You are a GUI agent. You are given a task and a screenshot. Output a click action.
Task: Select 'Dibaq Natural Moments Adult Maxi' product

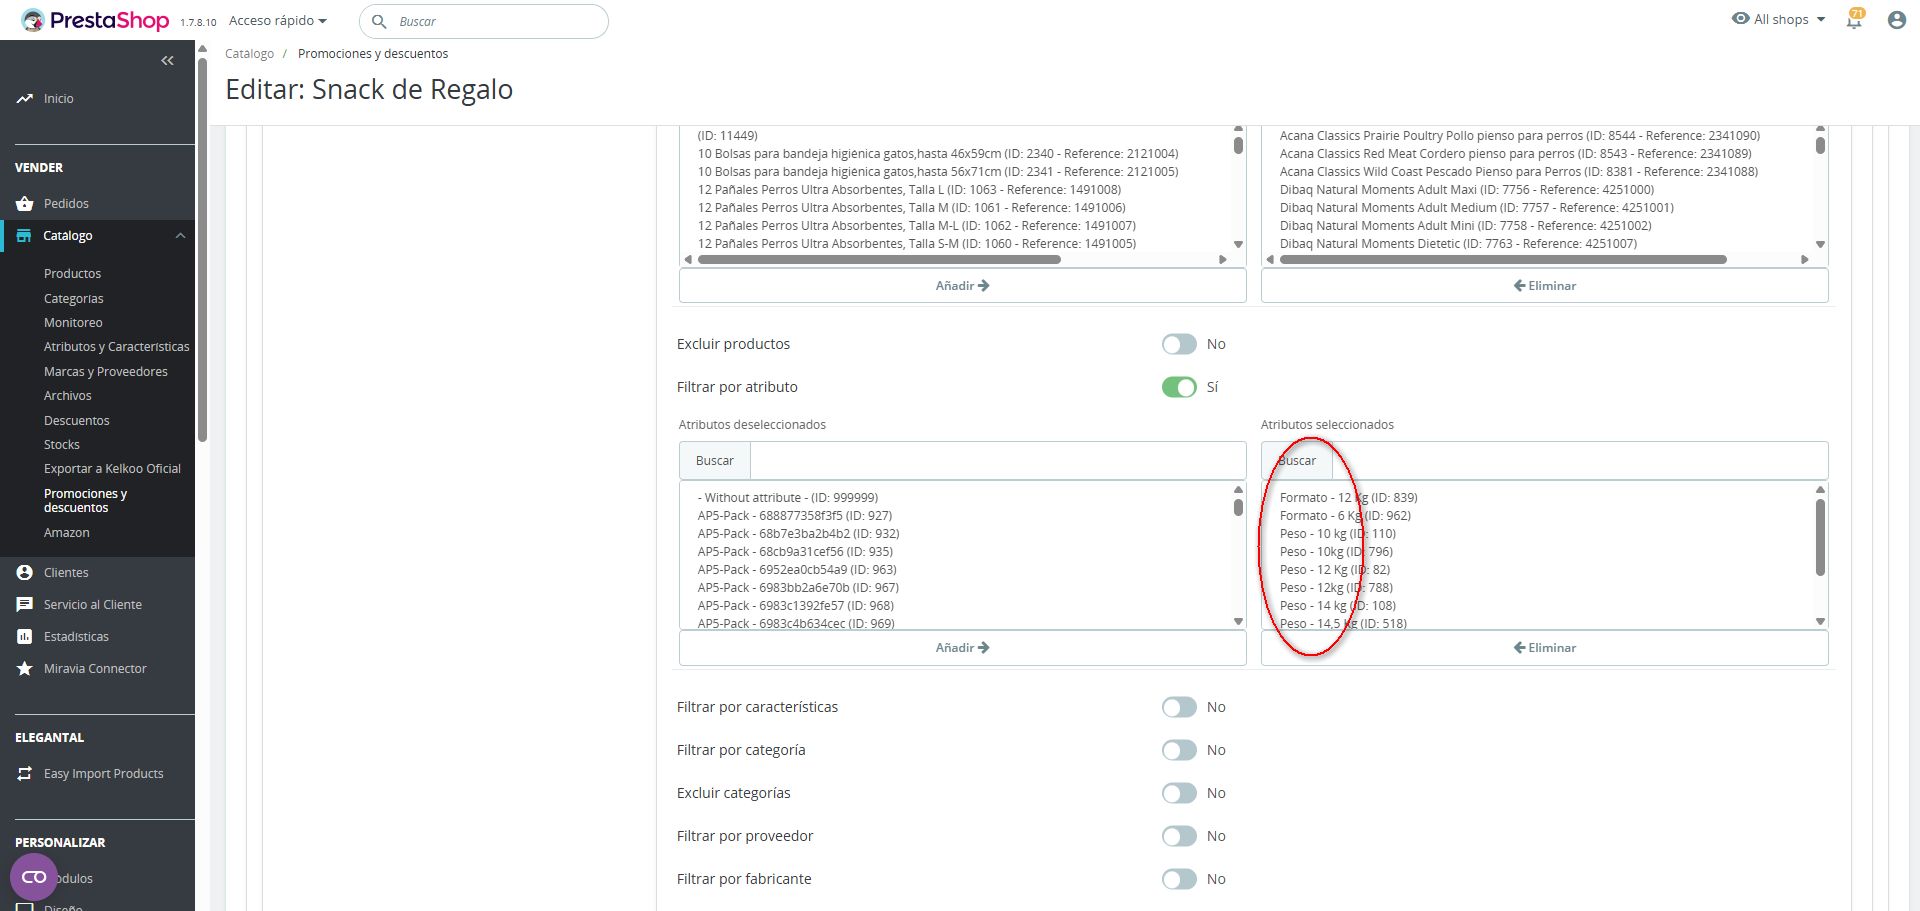point(1467,190)
